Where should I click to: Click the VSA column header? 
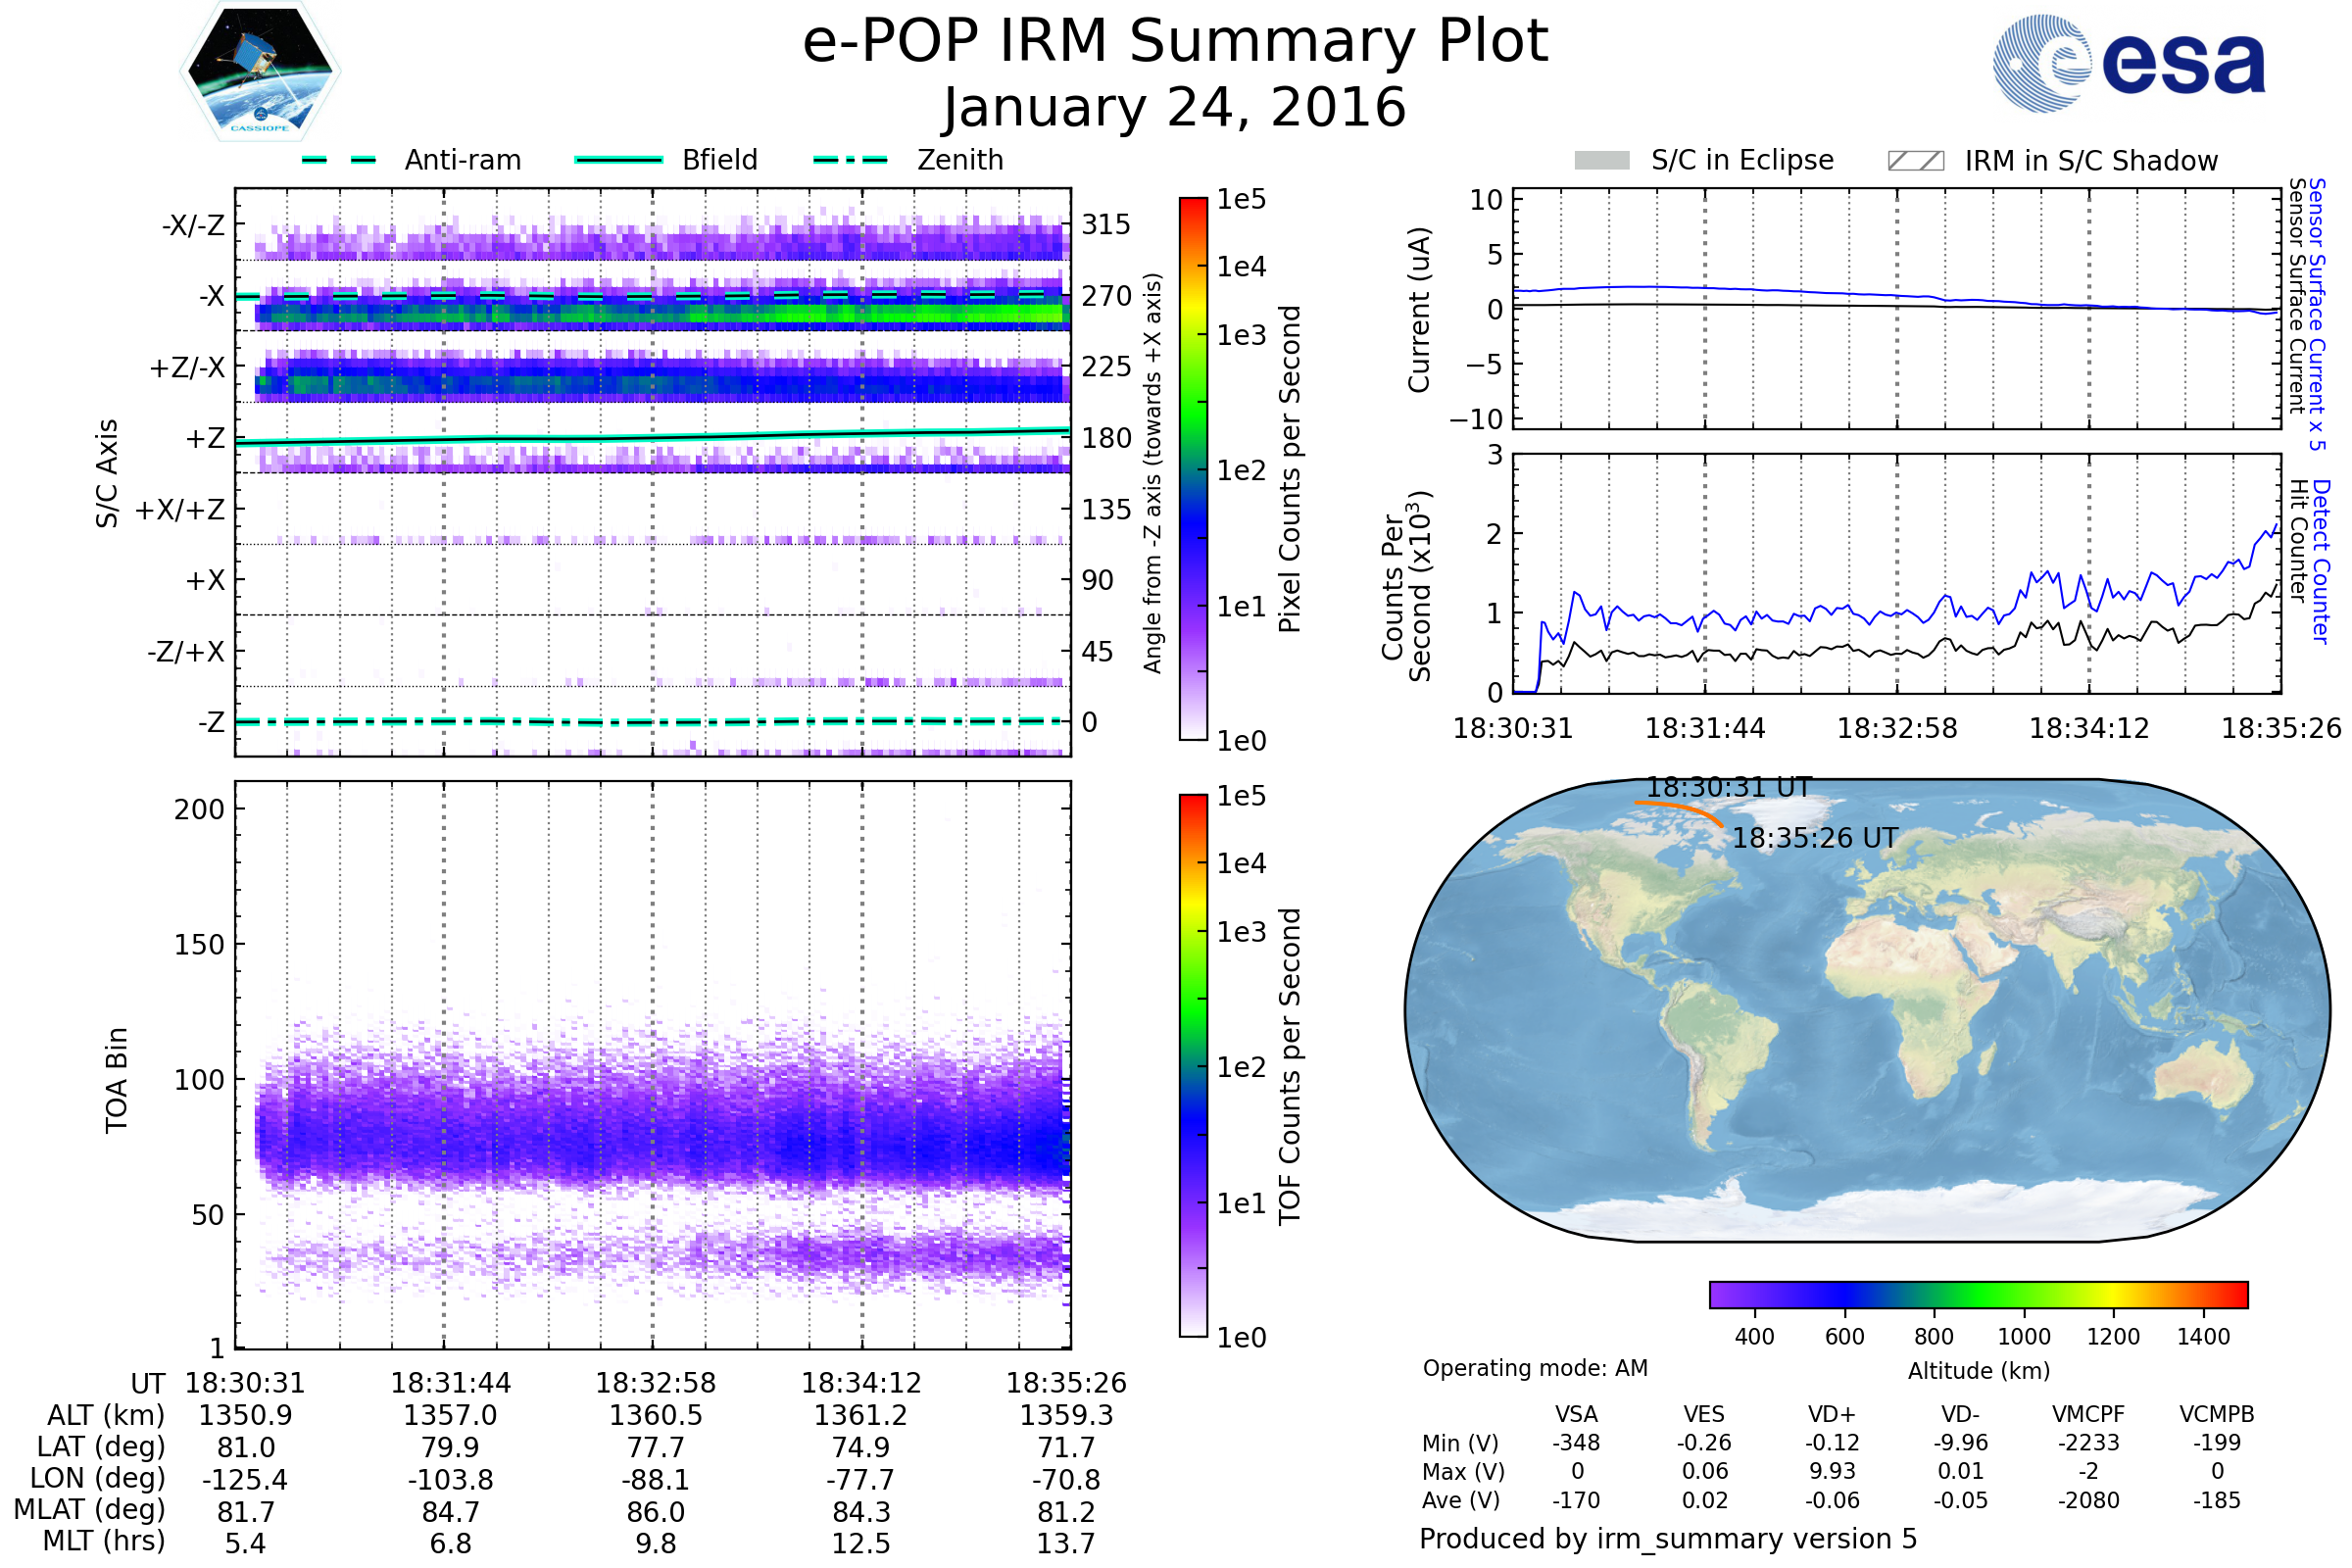[x=1576, y=1414]
